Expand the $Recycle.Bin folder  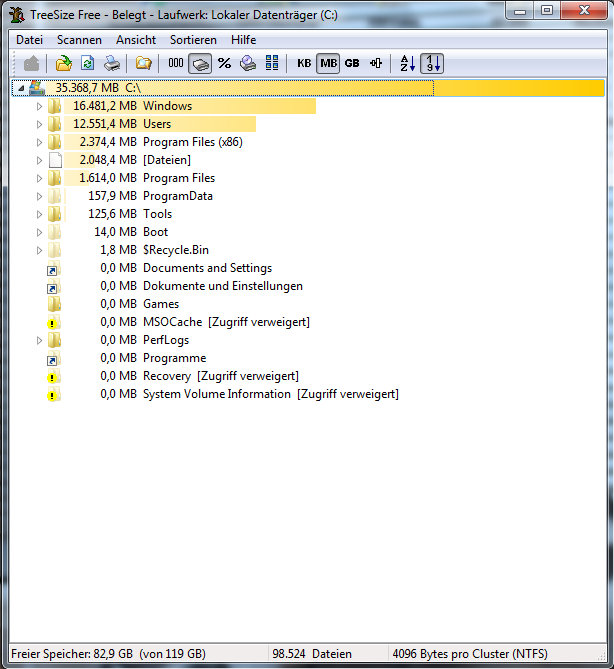39,250
